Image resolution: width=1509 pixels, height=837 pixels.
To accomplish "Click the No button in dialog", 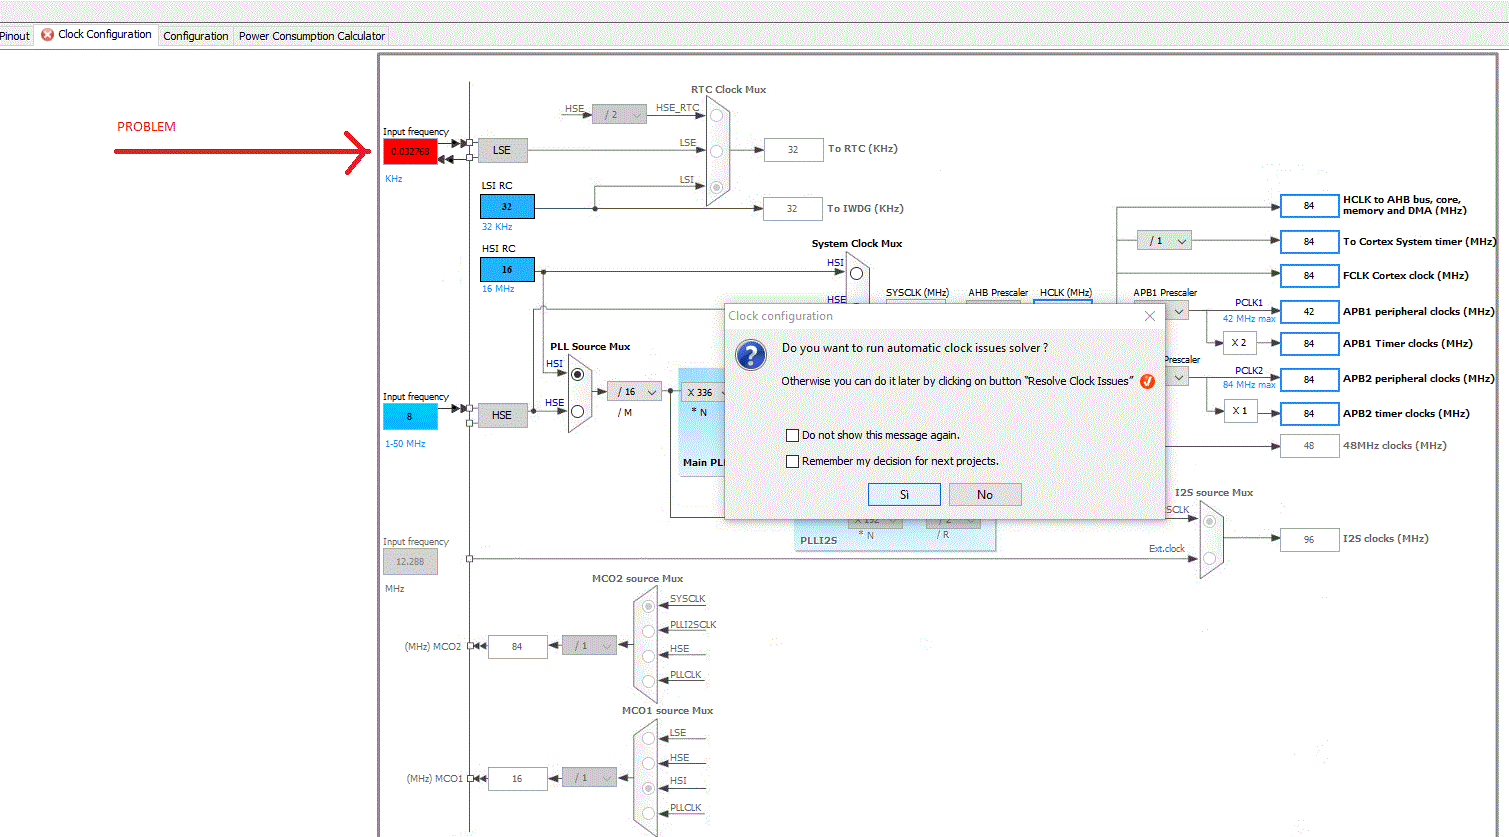I will (x=985, y=495).
